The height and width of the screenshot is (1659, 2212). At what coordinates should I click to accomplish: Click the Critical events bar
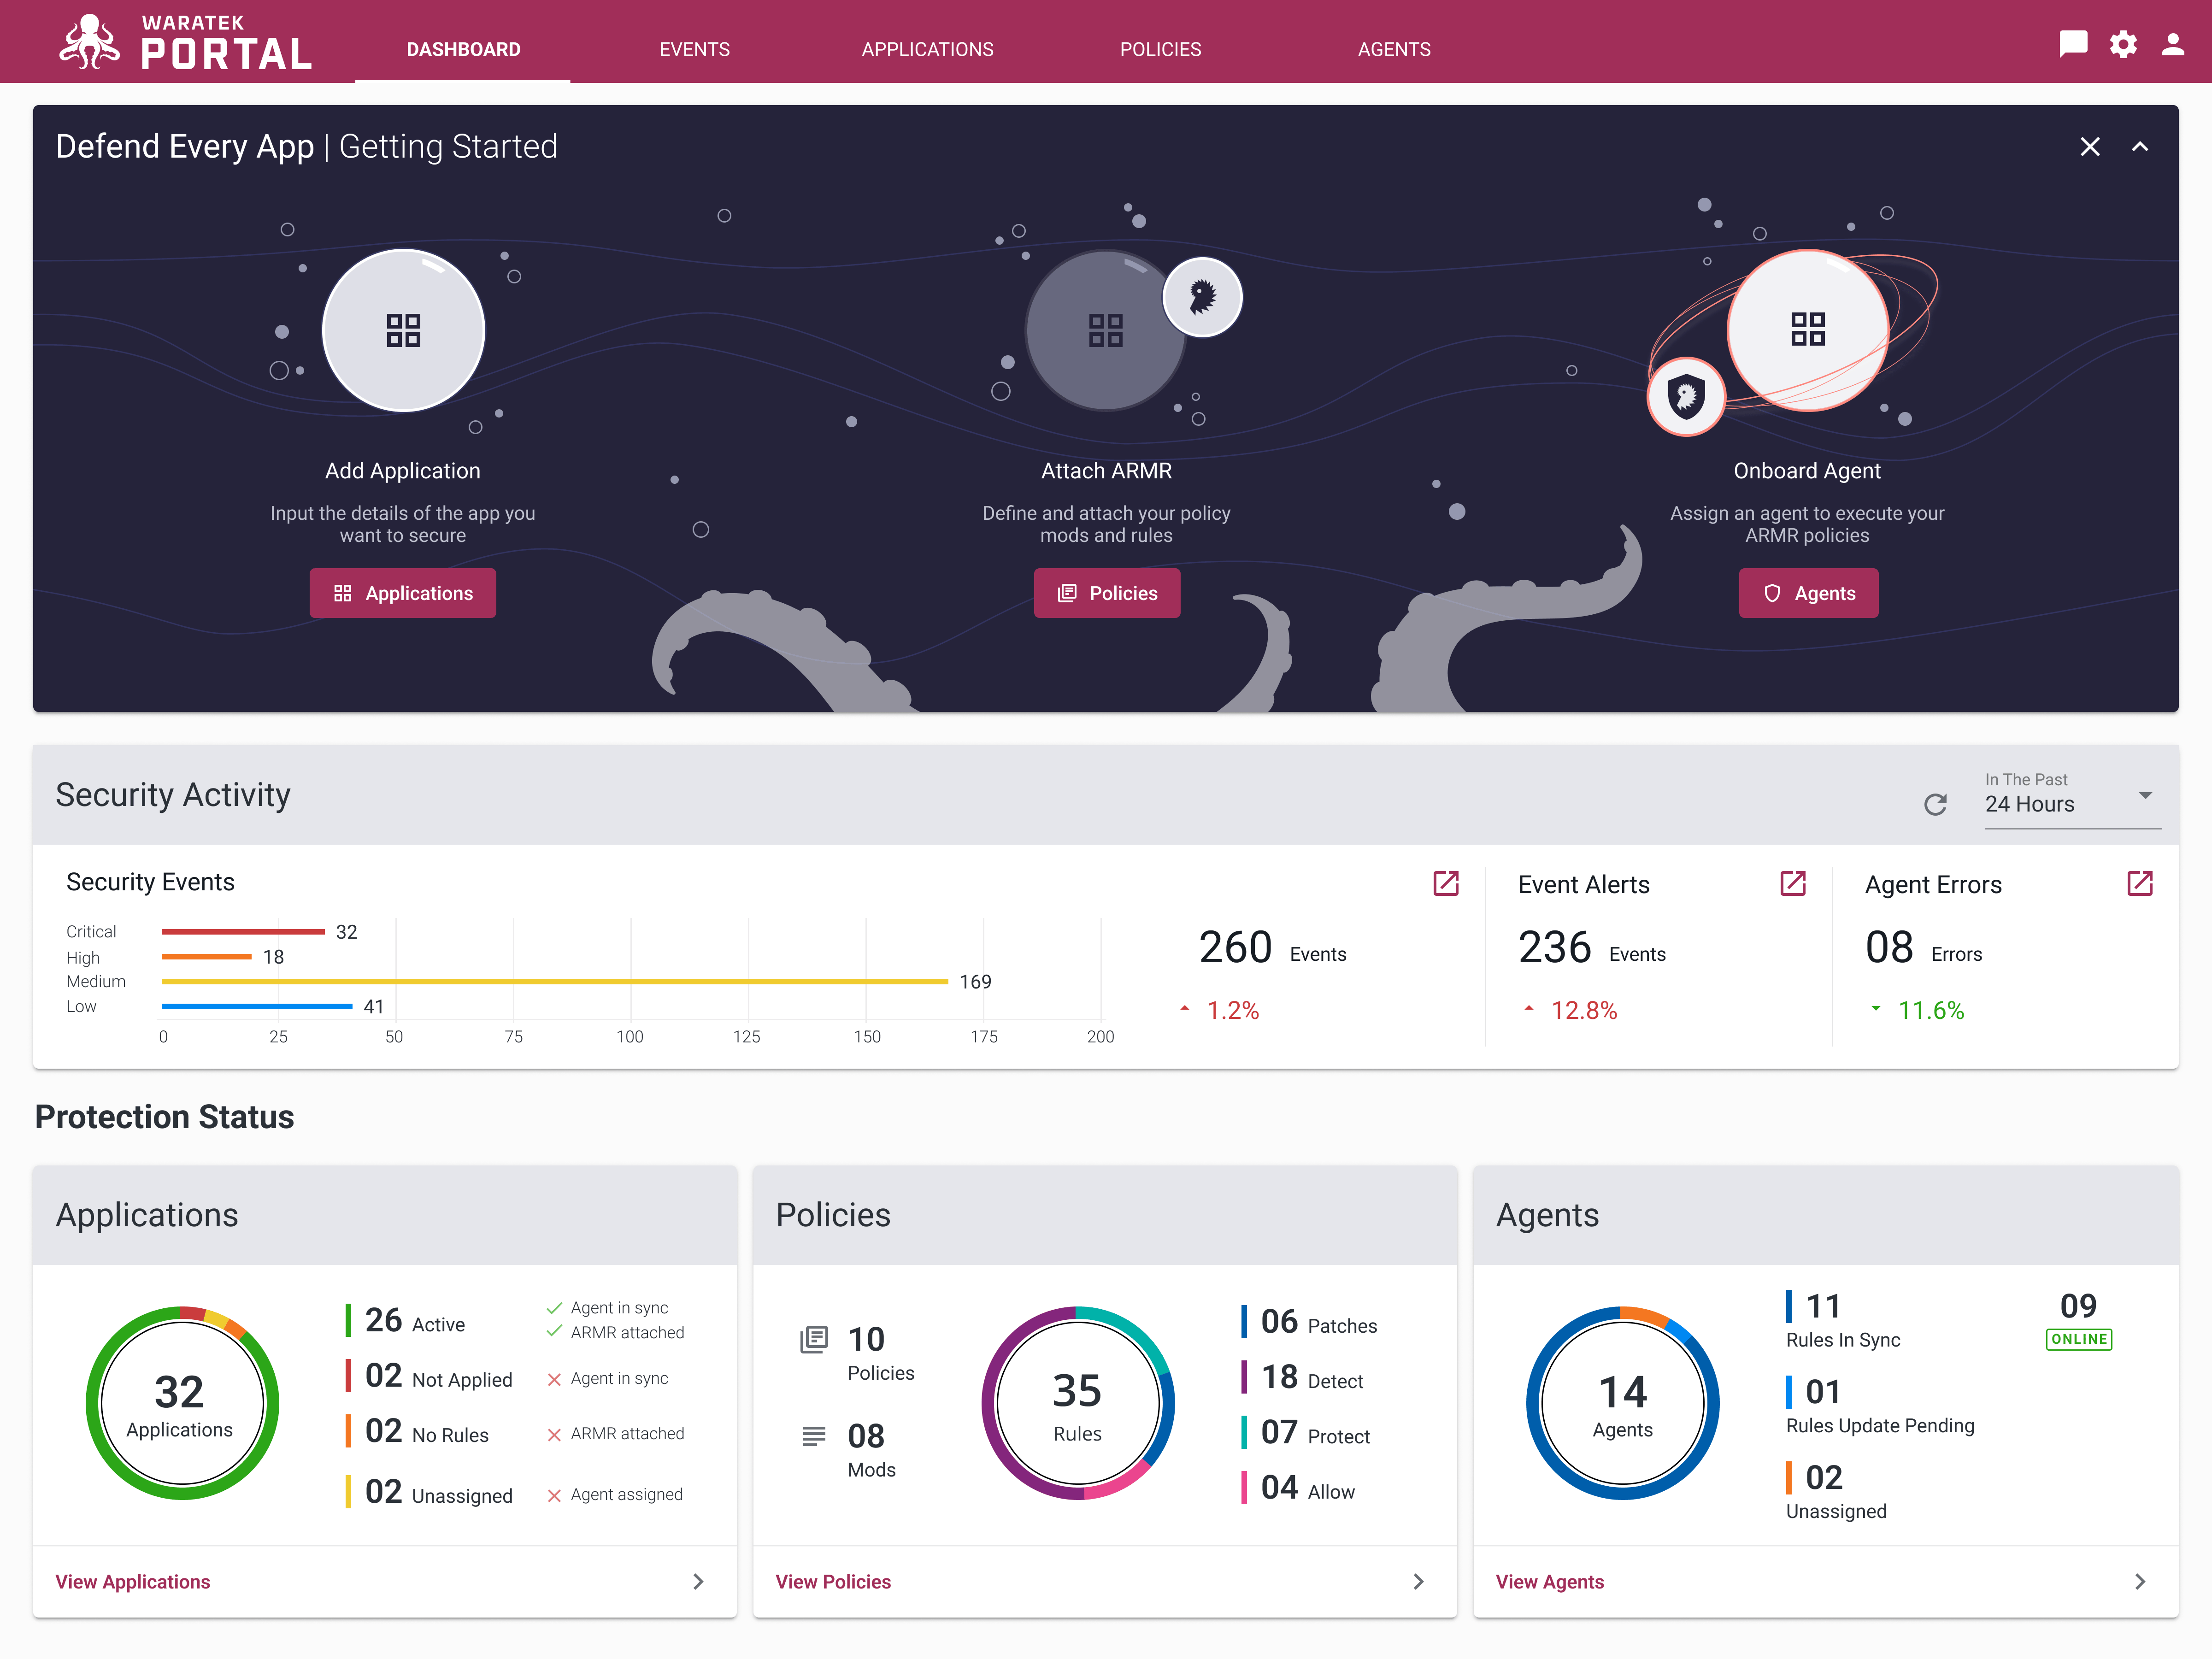pyautogui.click(x=243, y=931)
